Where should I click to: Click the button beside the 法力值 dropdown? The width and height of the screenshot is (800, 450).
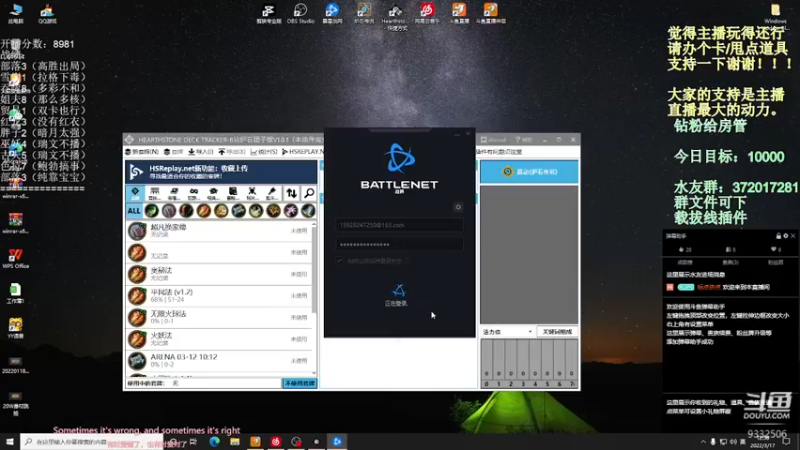(x=557, y=332)
